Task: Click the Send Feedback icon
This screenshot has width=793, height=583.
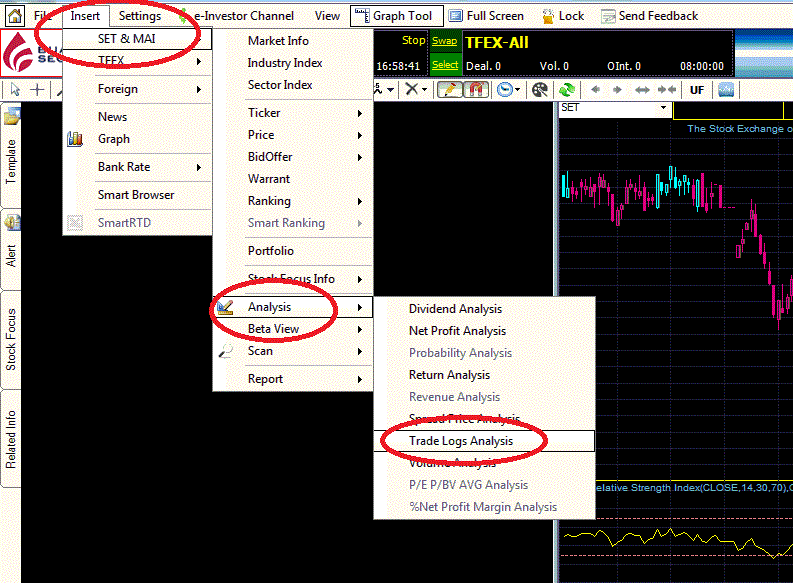Action: coord(608,17)
